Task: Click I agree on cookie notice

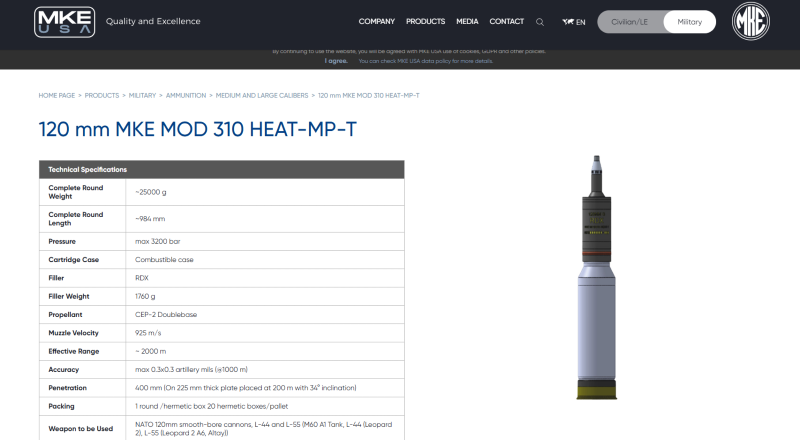Action: click(x=336, y=61)
